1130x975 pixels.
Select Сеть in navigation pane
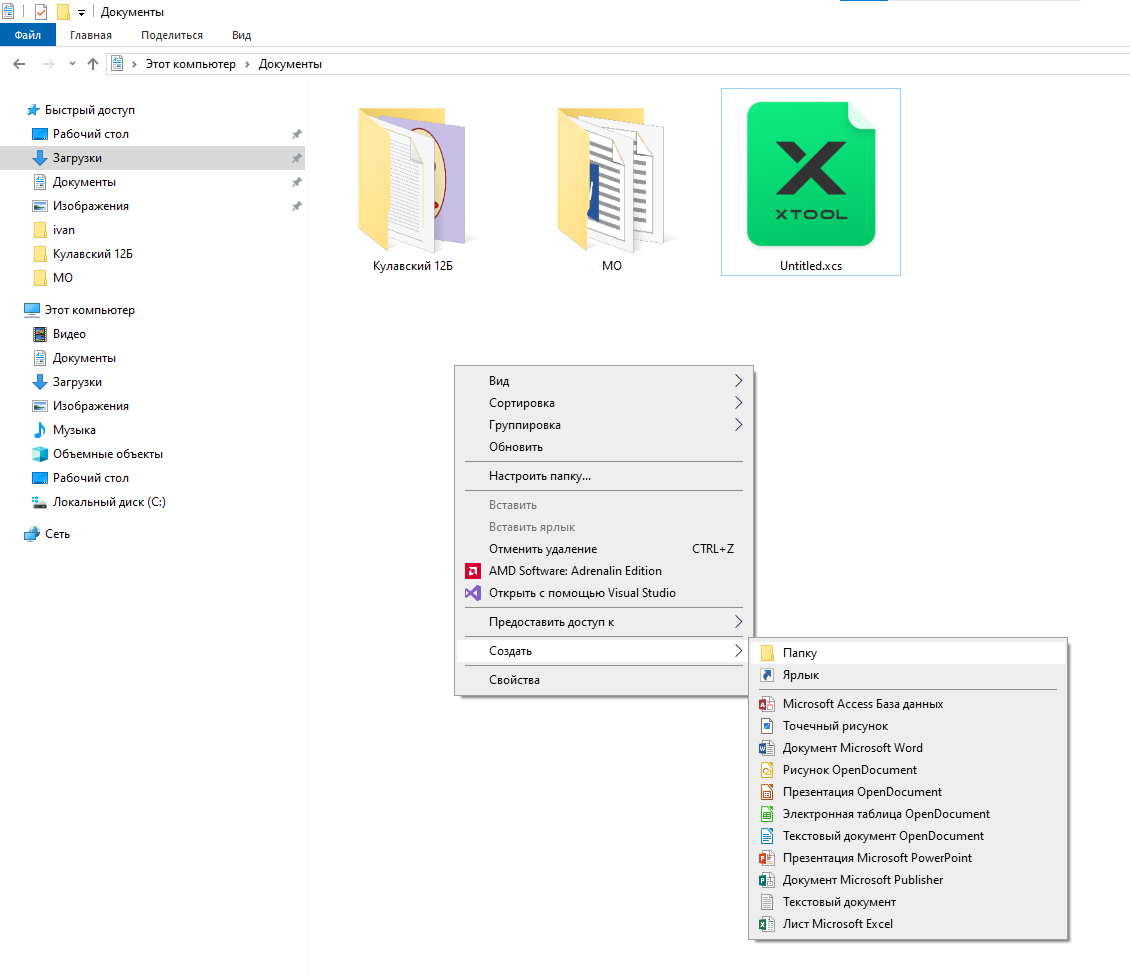pyautogui.click(x=57, y=534)
